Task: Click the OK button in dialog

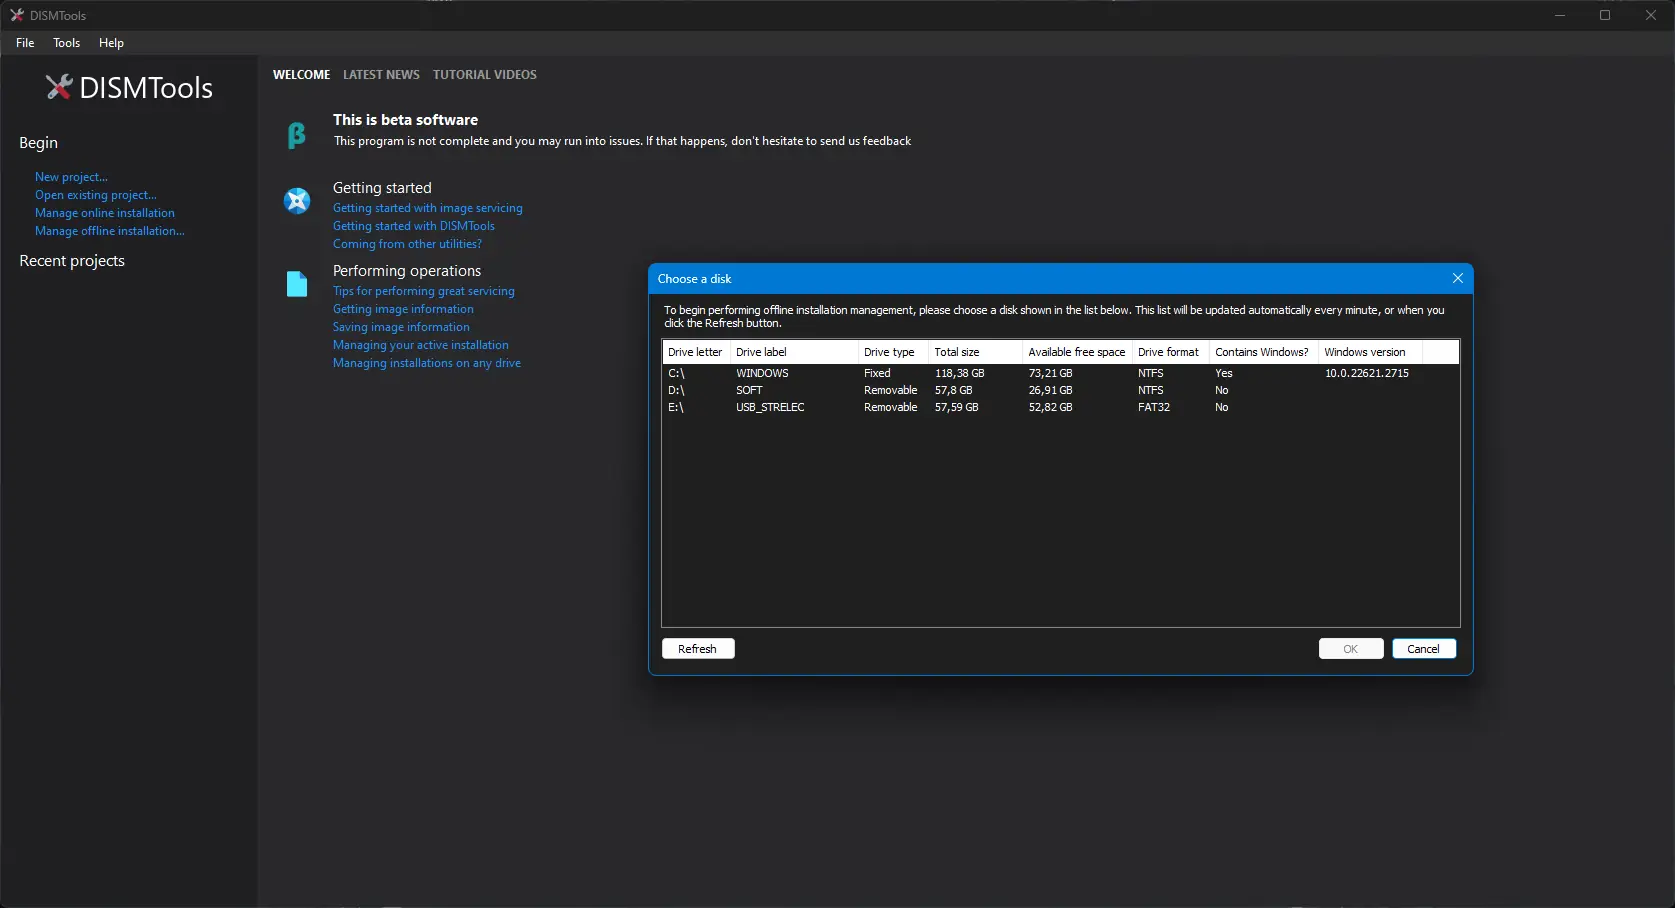Action: [1351, 649]
